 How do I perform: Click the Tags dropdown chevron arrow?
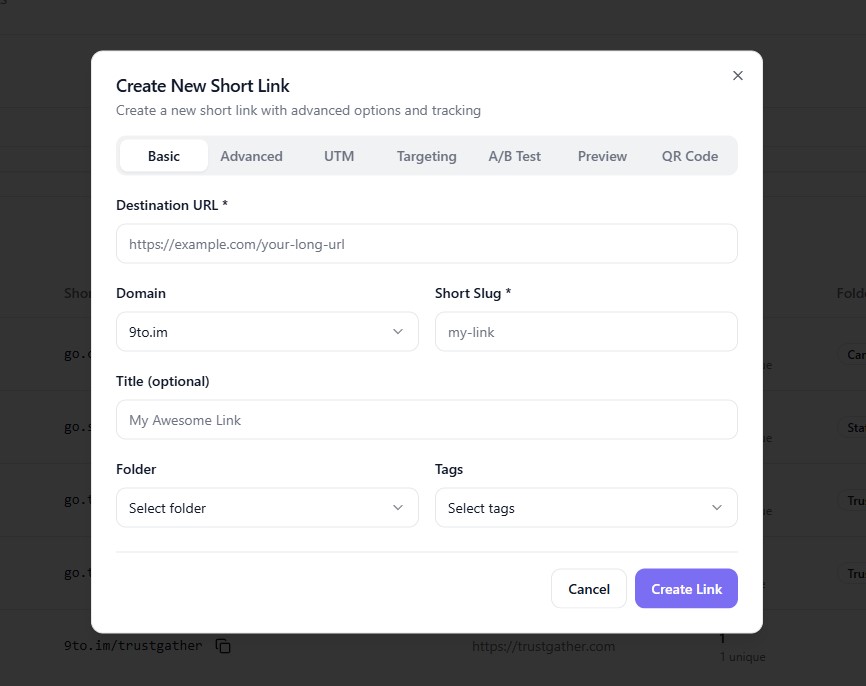717,508
